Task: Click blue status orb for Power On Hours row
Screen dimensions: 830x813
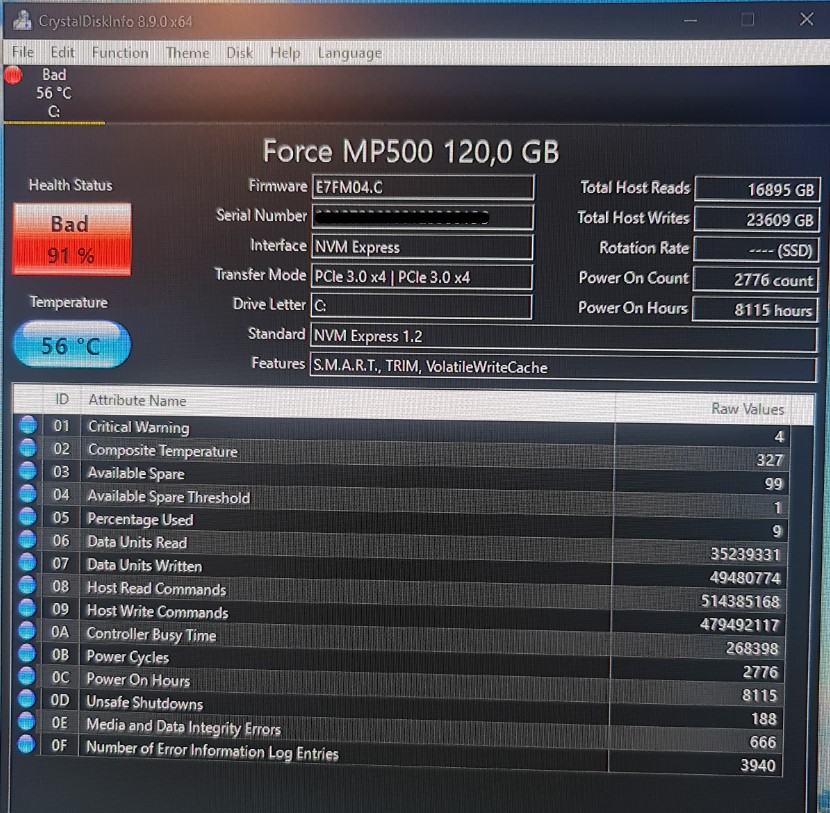Action: click(x=26, y=676)
